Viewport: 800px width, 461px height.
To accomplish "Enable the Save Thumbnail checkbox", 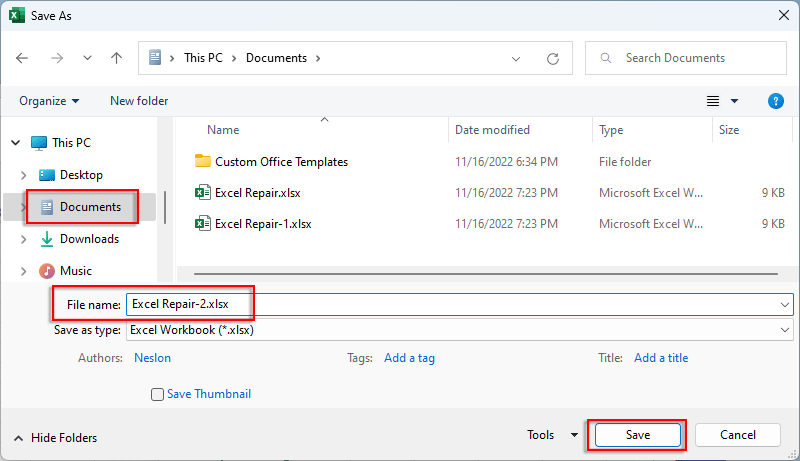I will click(x=157, y=394).
